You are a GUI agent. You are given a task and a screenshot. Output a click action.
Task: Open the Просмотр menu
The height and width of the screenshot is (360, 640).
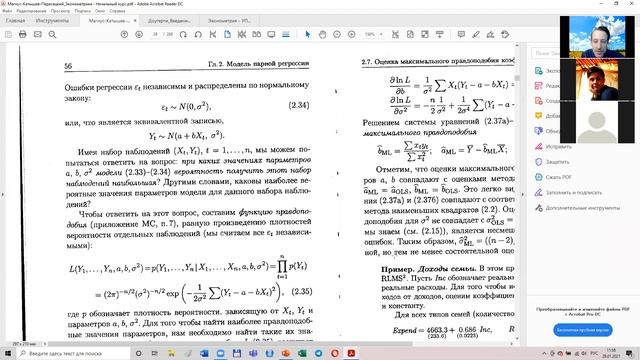(60, 11)
